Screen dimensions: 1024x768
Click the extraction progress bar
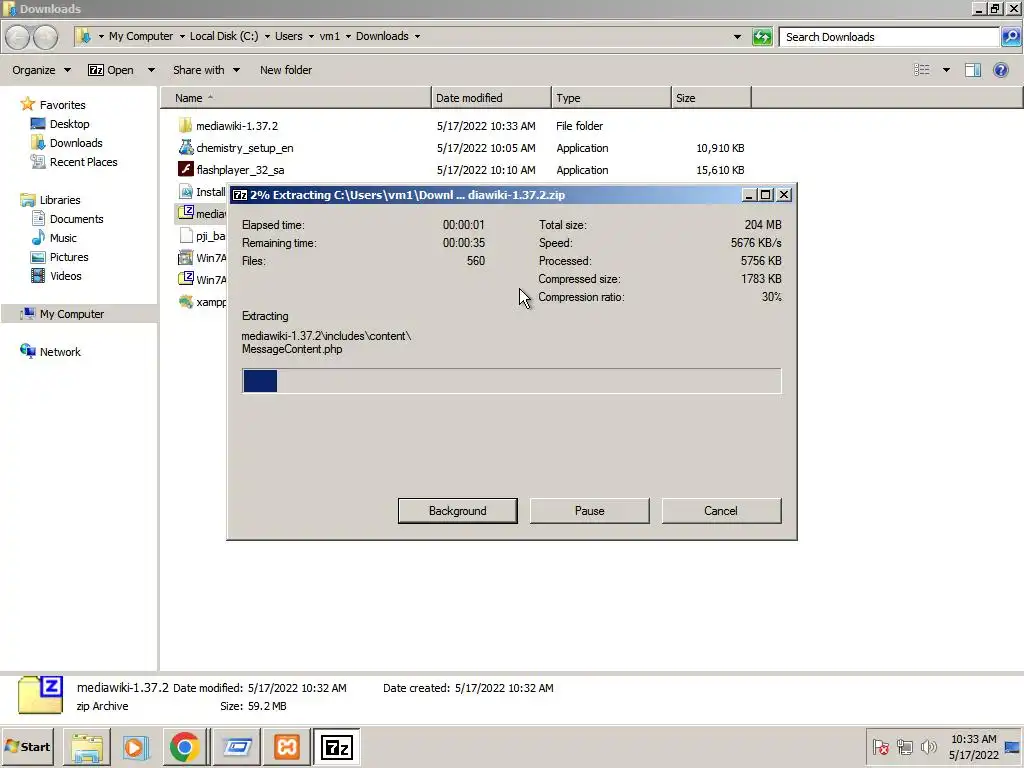pos(511,381)
